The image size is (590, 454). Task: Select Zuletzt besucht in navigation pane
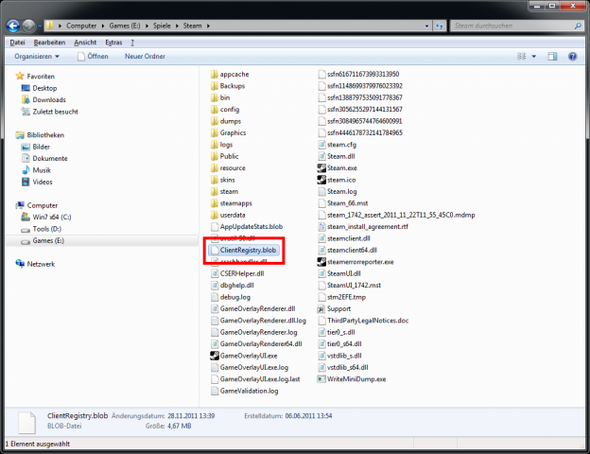50,112
